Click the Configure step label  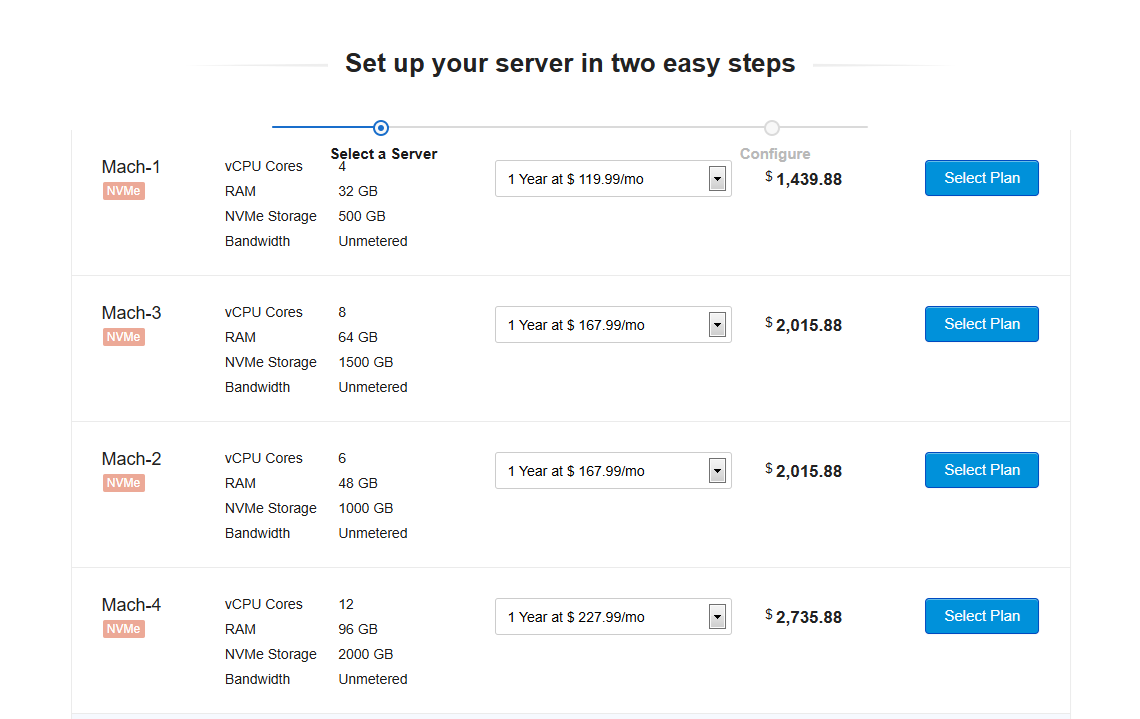click(x=775, y=154)
